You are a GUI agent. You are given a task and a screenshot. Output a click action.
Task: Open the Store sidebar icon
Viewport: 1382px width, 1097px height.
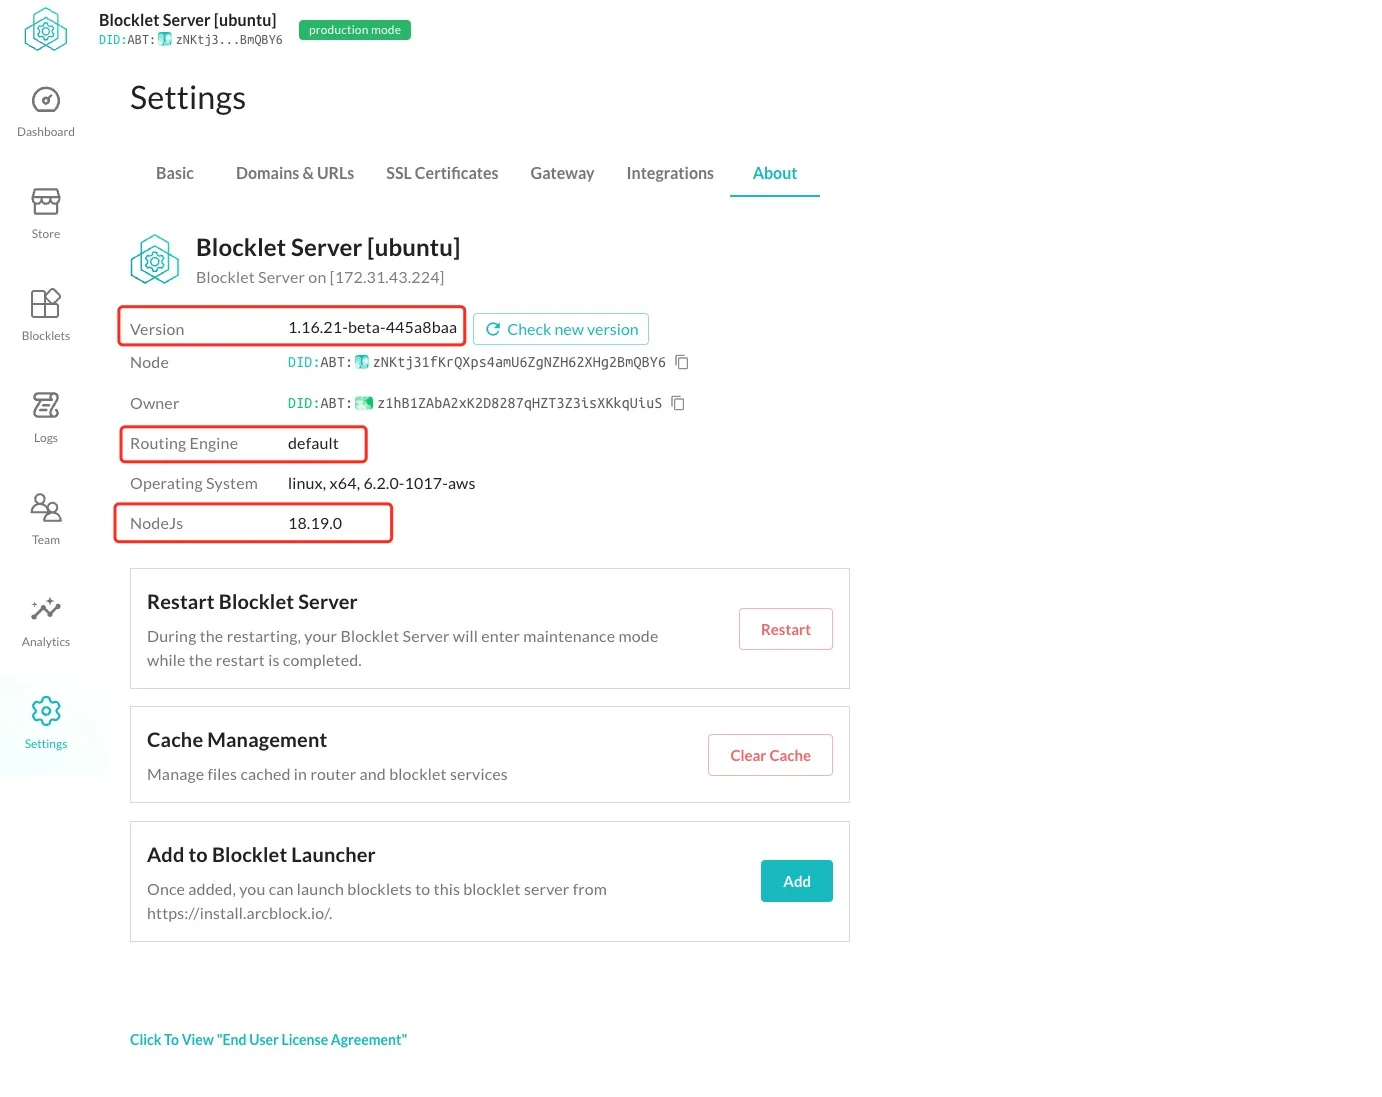point(46,202)
